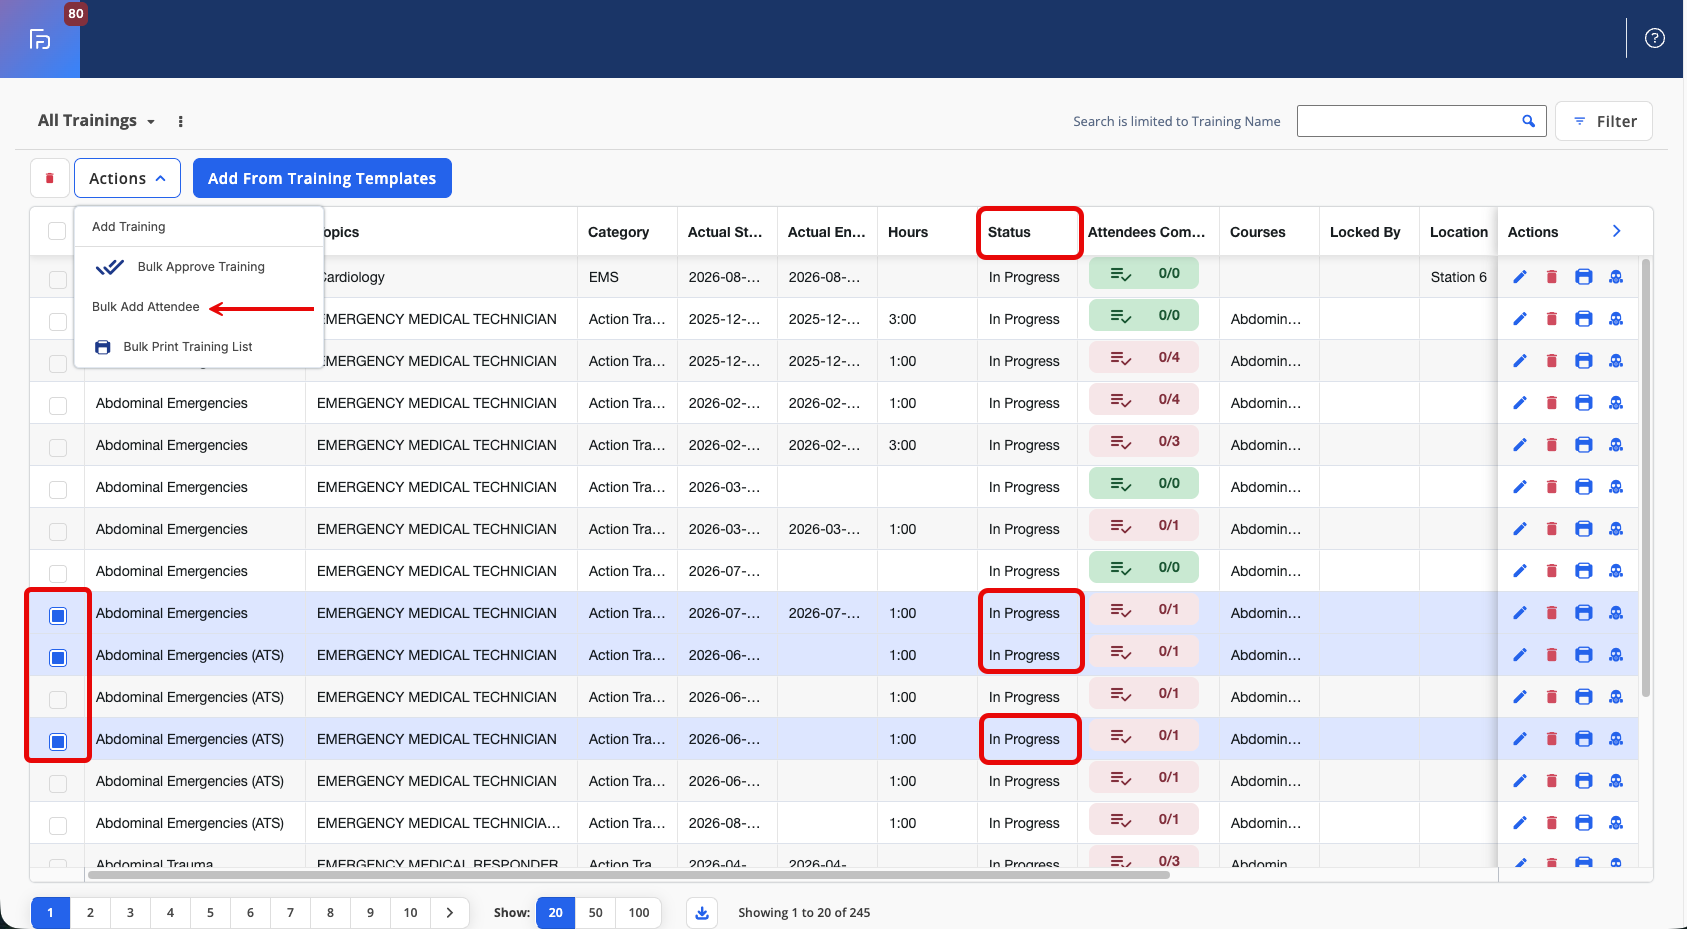The image size is (1687, 929).
Task: Expand columns with the header chevron arrow
Action: (x=1616, y=231)
